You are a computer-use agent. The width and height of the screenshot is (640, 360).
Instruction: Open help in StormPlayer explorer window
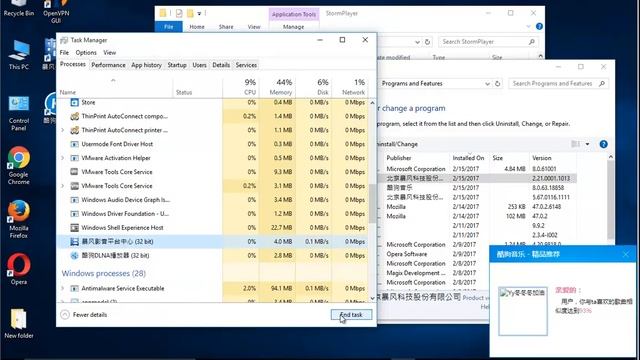point(539,27)
